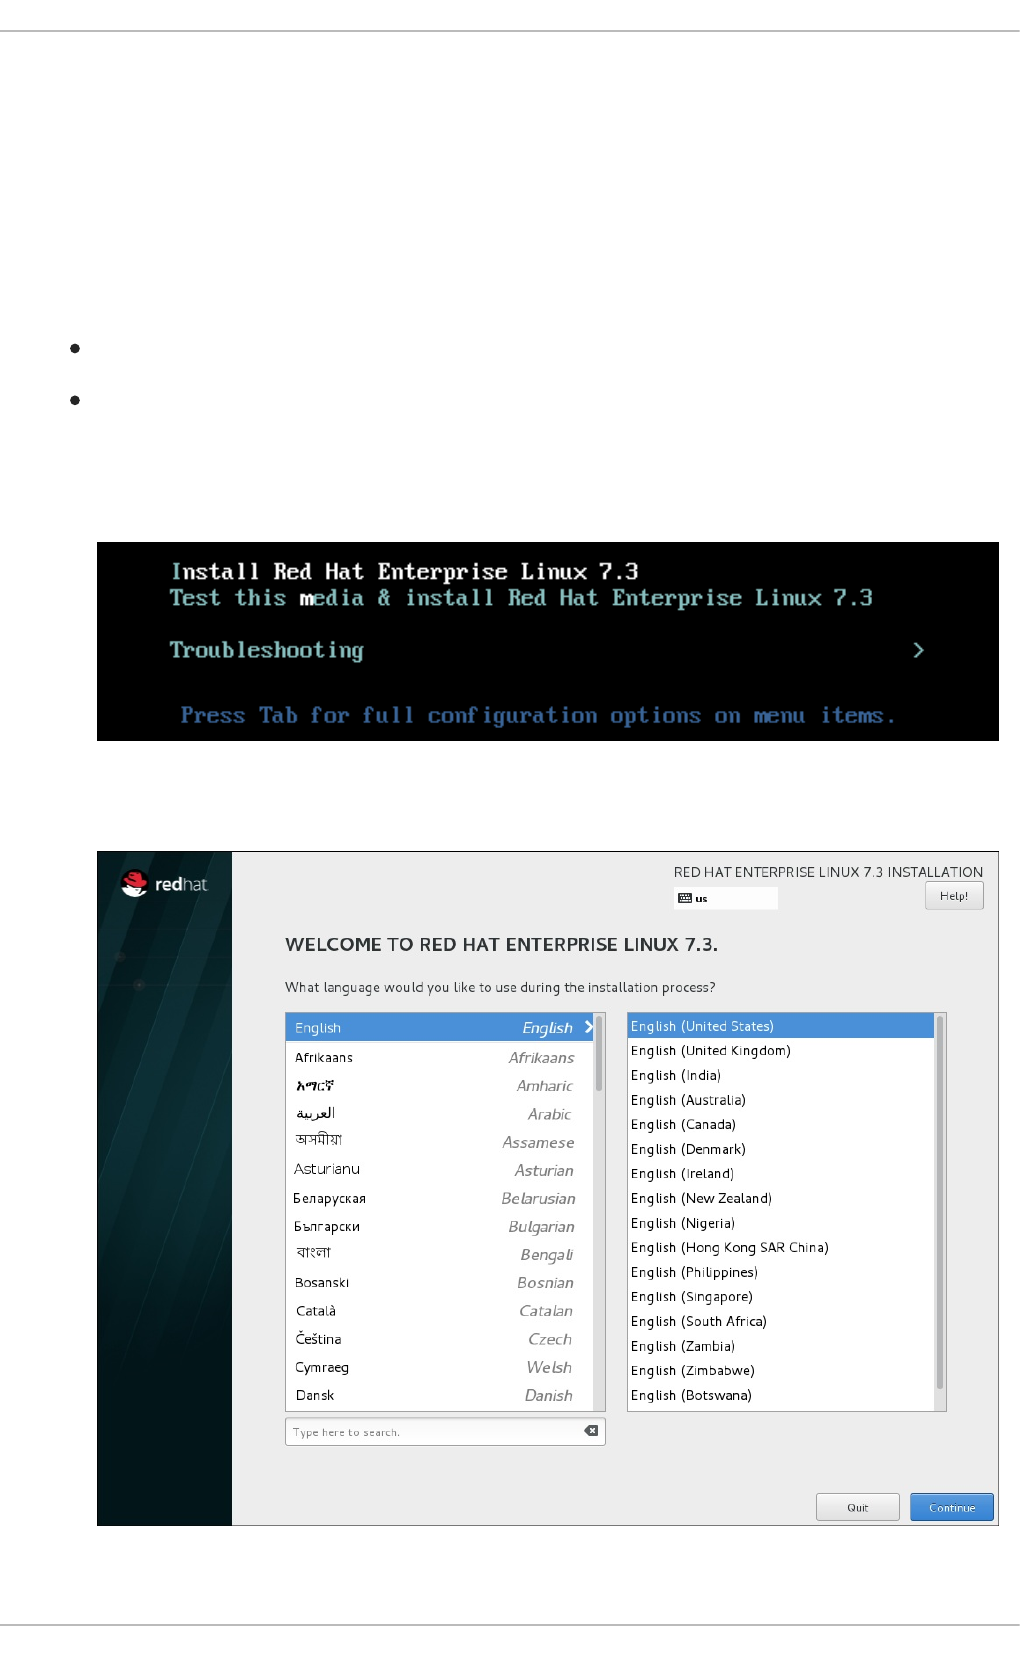Select Install Red Hat Enterprise Linux 7.3

pyautogui.click(x=405, y=571)
